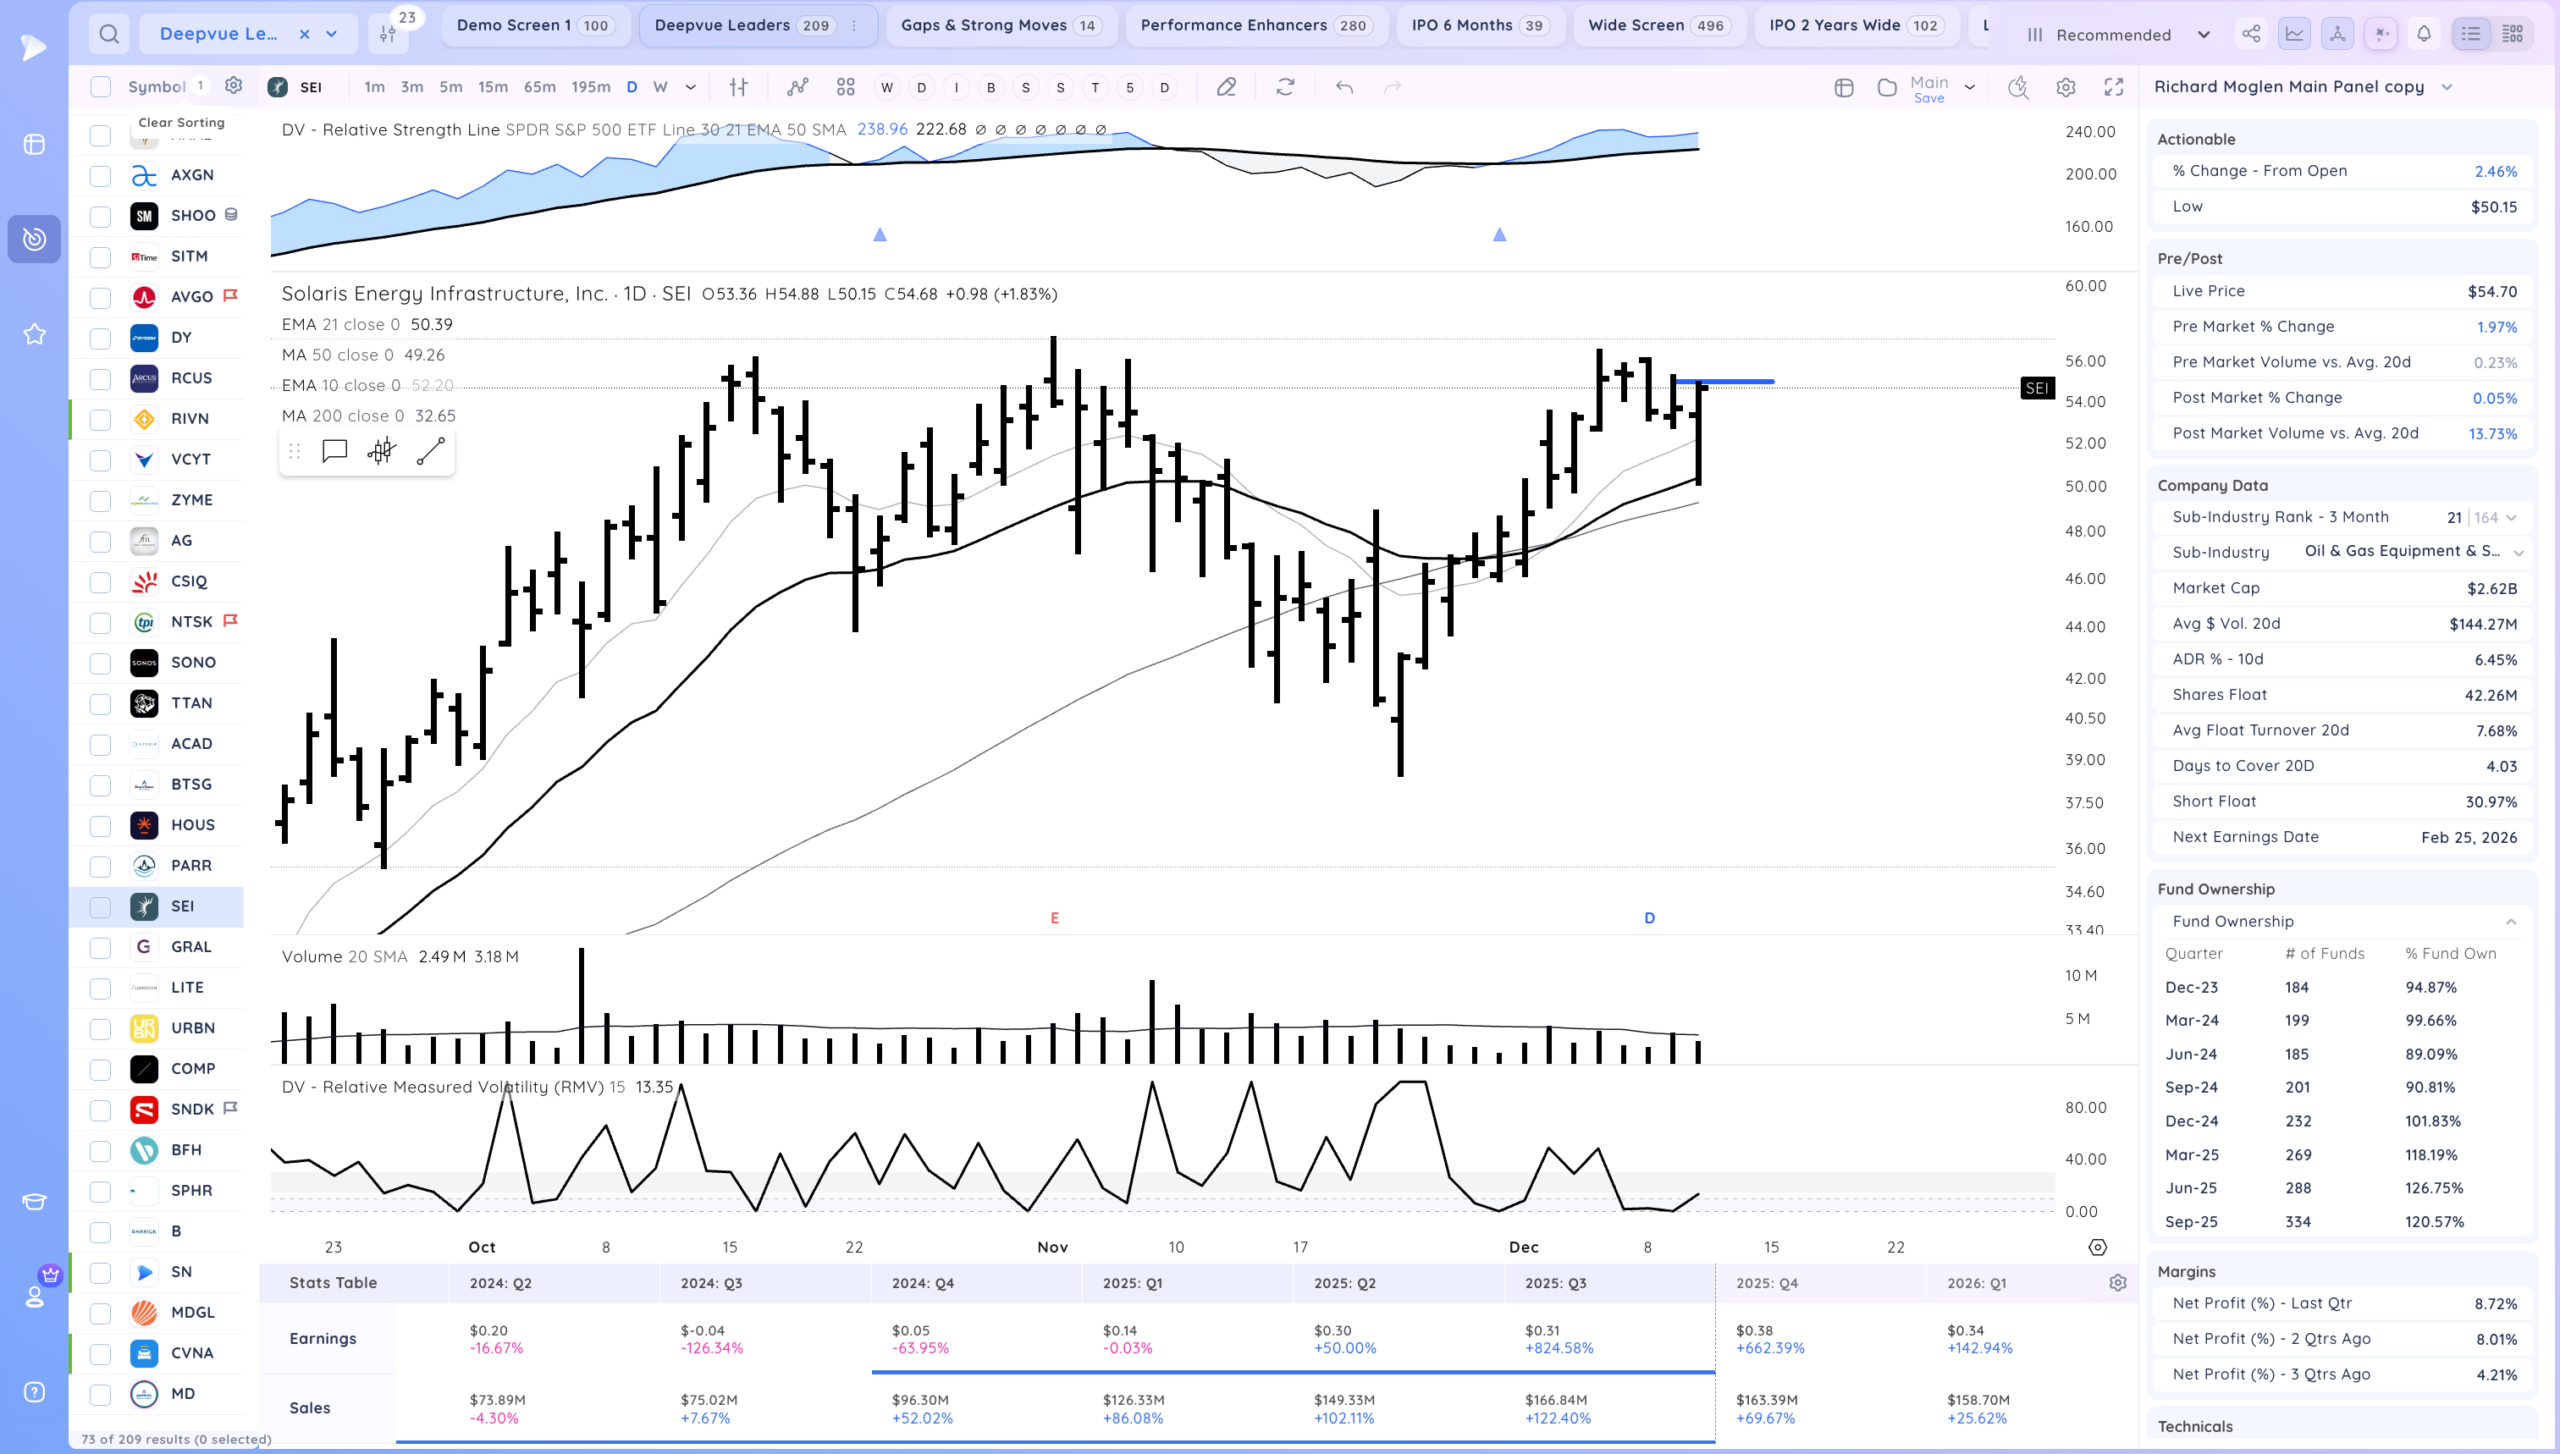Check the RIVN row checkbox
Screen dimensions: 2560x1454
pos(100,419)
